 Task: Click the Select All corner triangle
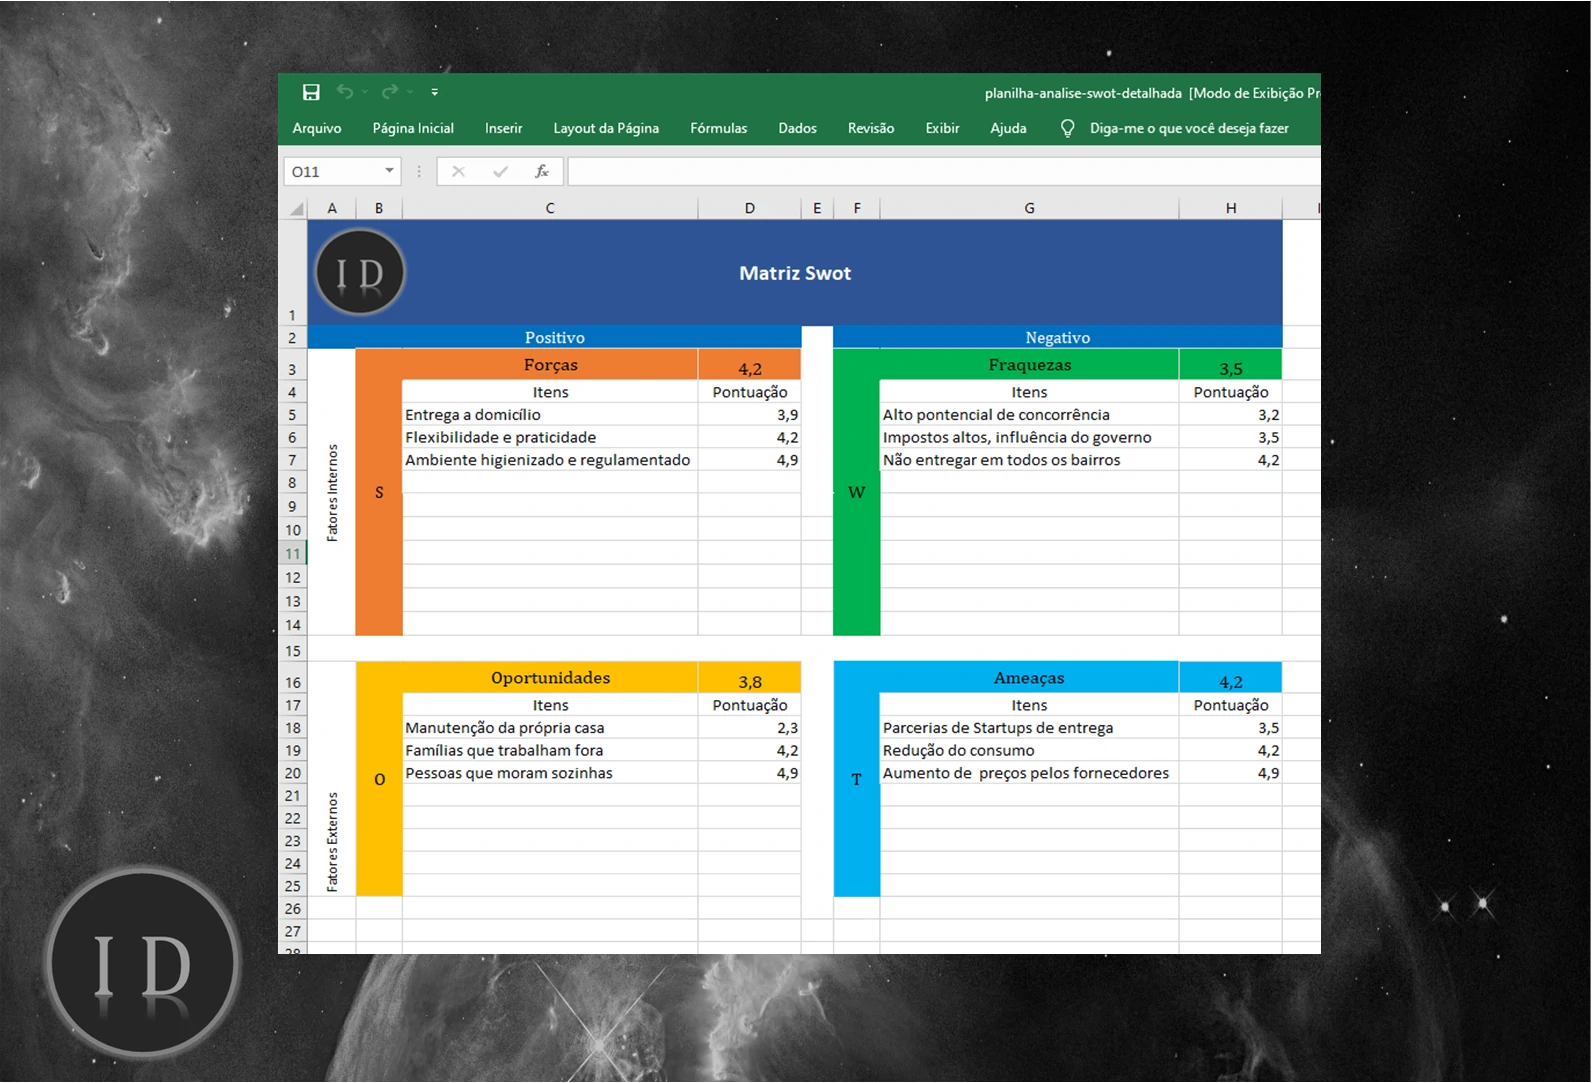tap(296, 208)
